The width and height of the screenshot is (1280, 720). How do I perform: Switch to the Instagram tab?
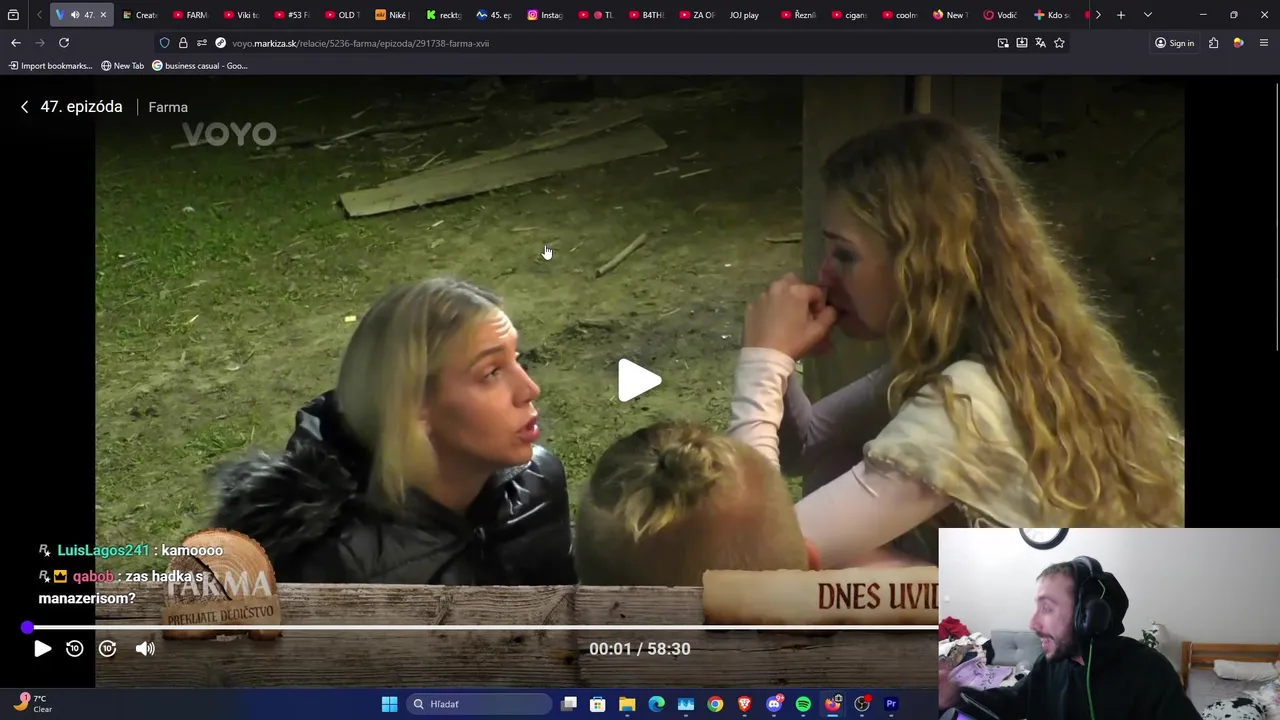[x=546, y=15]
